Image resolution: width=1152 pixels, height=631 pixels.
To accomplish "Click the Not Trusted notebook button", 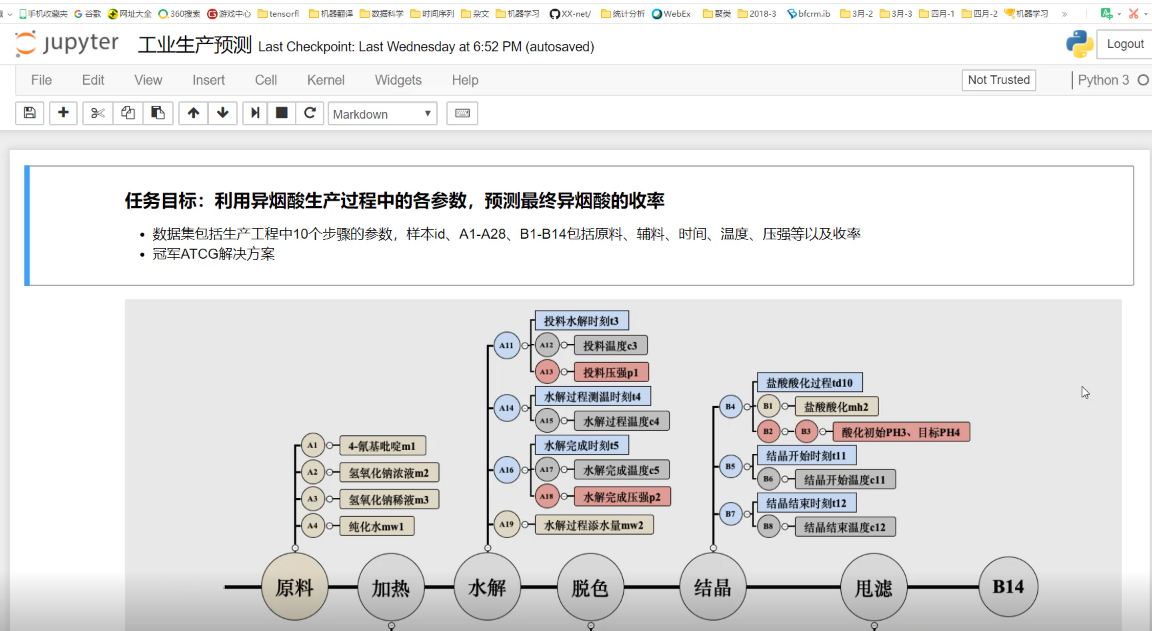I will tap(998, 80).
